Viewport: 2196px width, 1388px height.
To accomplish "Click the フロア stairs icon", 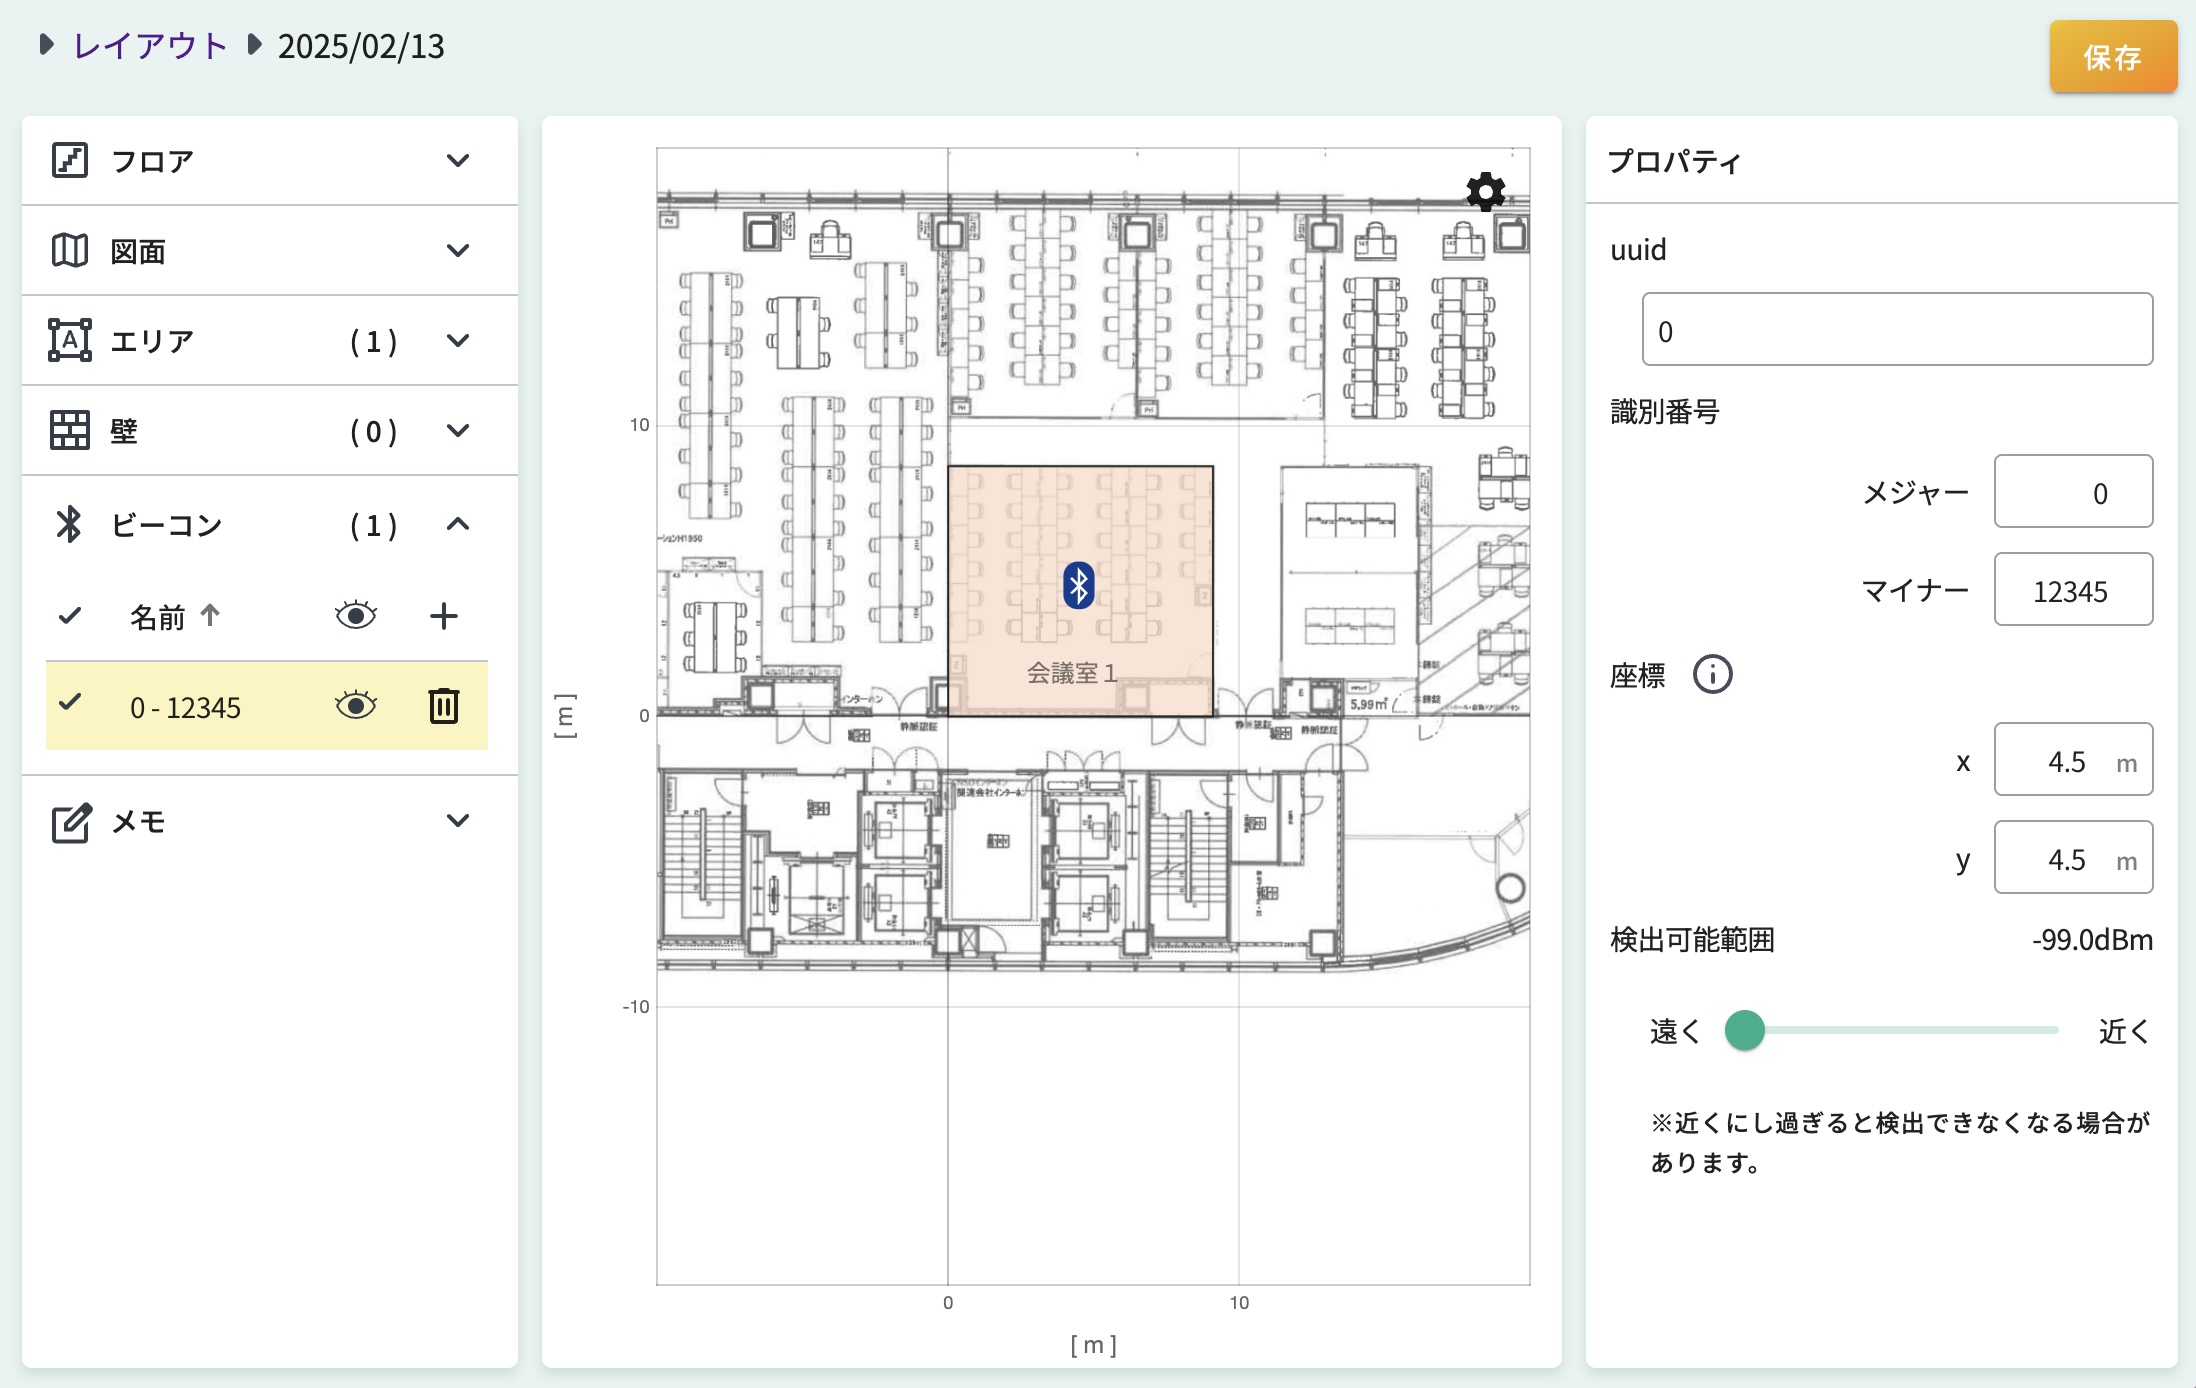I will coord(70,160).
